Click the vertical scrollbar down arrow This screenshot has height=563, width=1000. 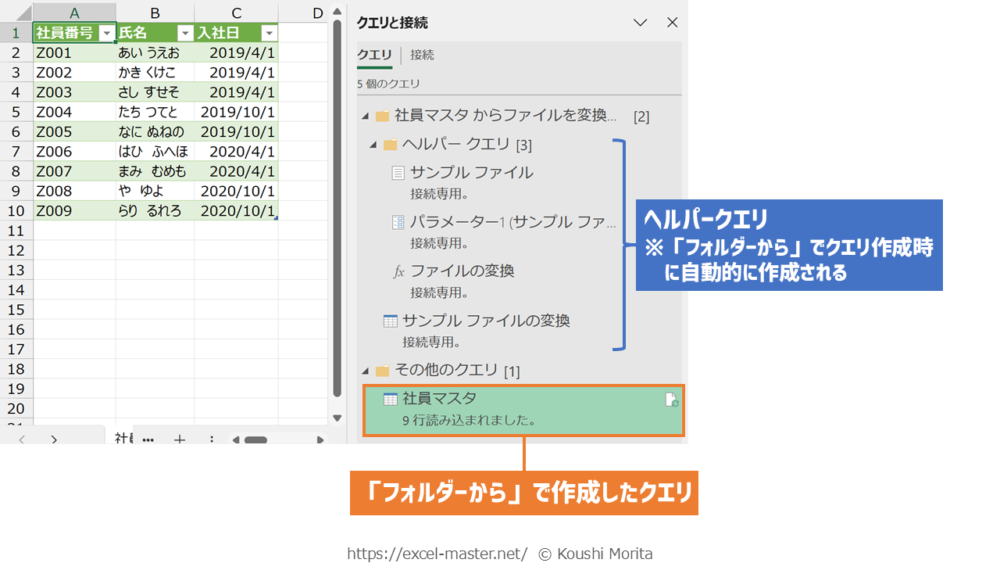337,418
